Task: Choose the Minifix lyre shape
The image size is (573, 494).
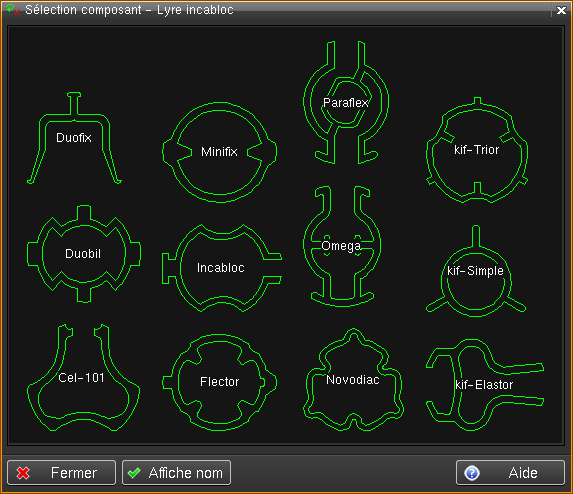Action: [x=220, y=152]
